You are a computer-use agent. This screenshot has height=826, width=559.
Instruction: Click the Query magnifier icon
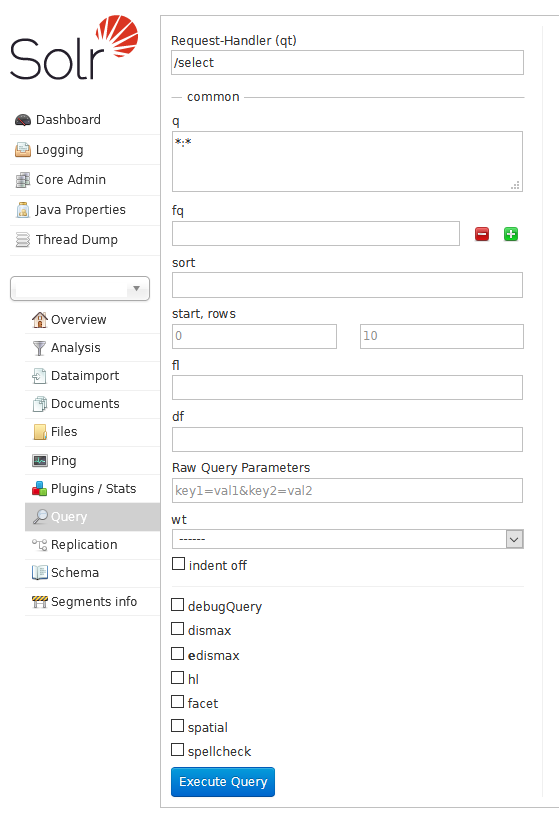pos(40,517)
